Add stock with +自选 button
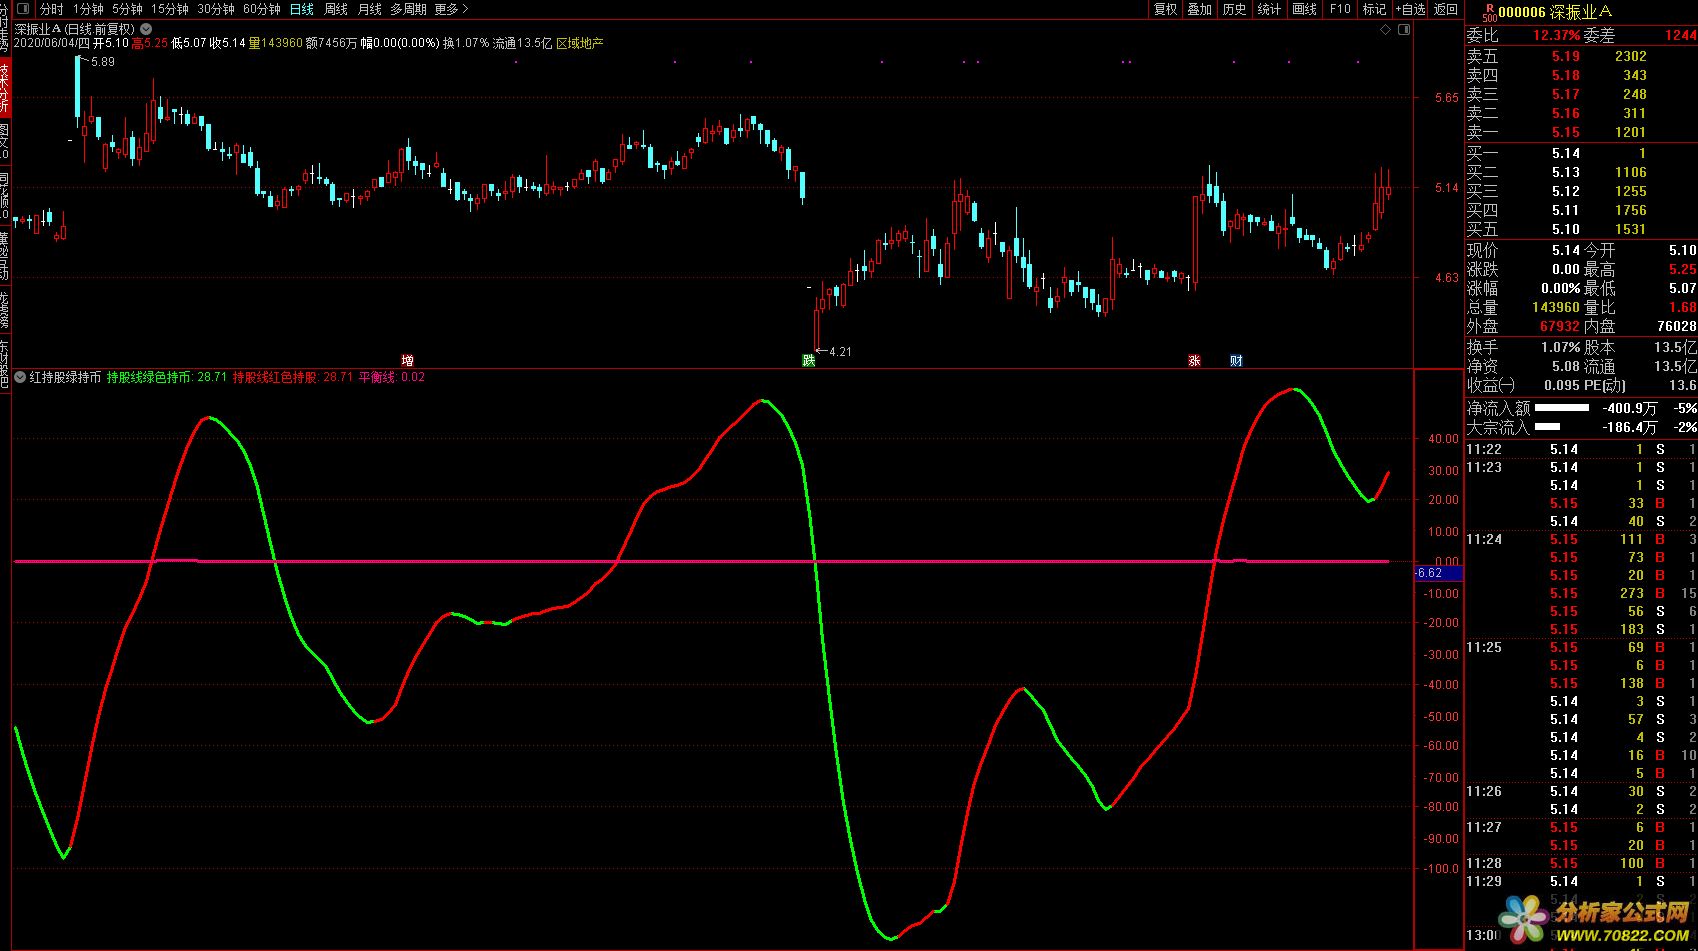1698x951 pixels. click(x=1410, y=9)
